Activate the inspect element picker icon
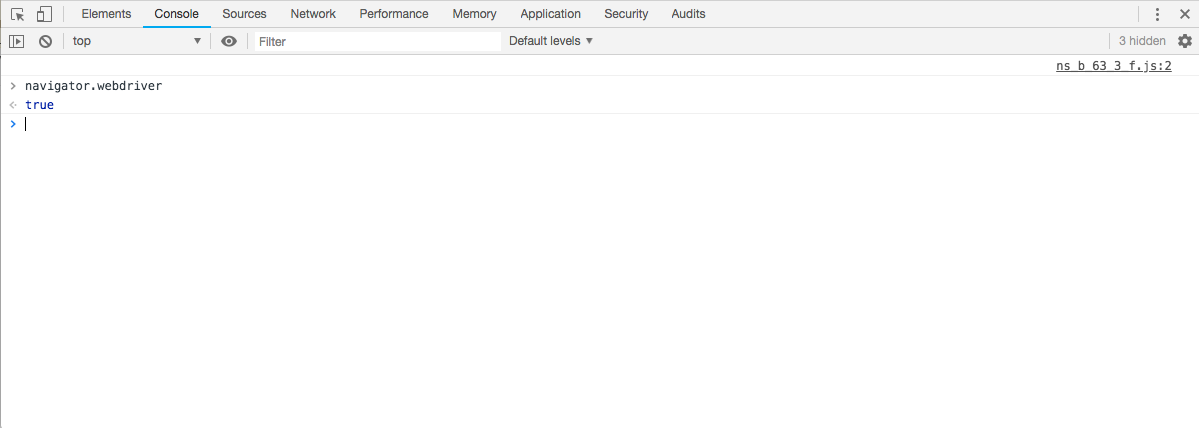The width and height of the screenshot is (1199, 428). pos(17,14)
